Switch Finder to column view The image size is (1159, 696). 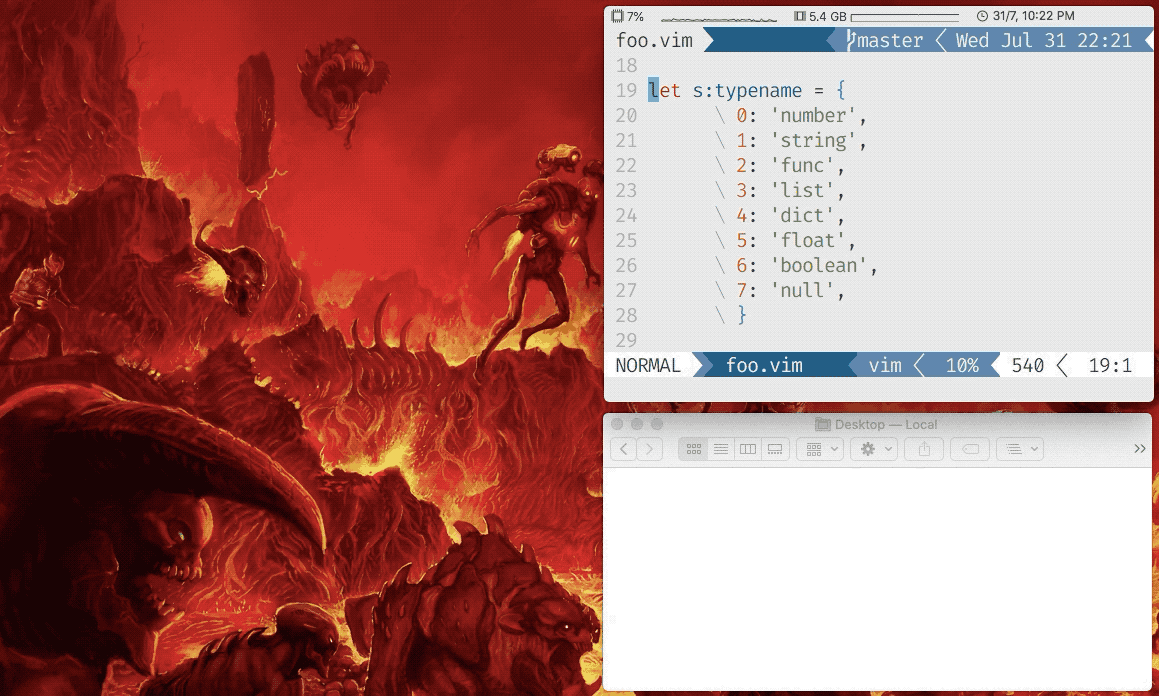[748, 448]
